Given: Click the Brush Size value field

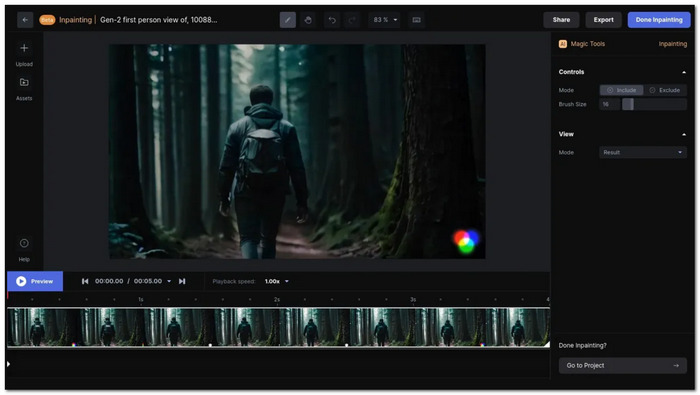Looking at the screenshot, I should pos(609,104).
